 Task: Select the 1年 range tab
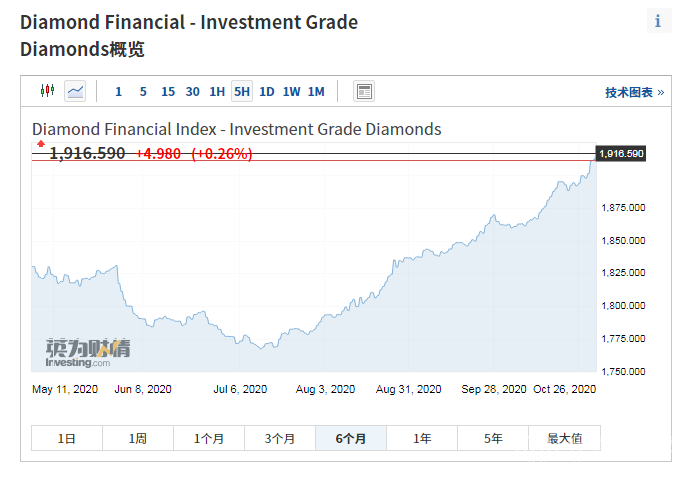422,438
